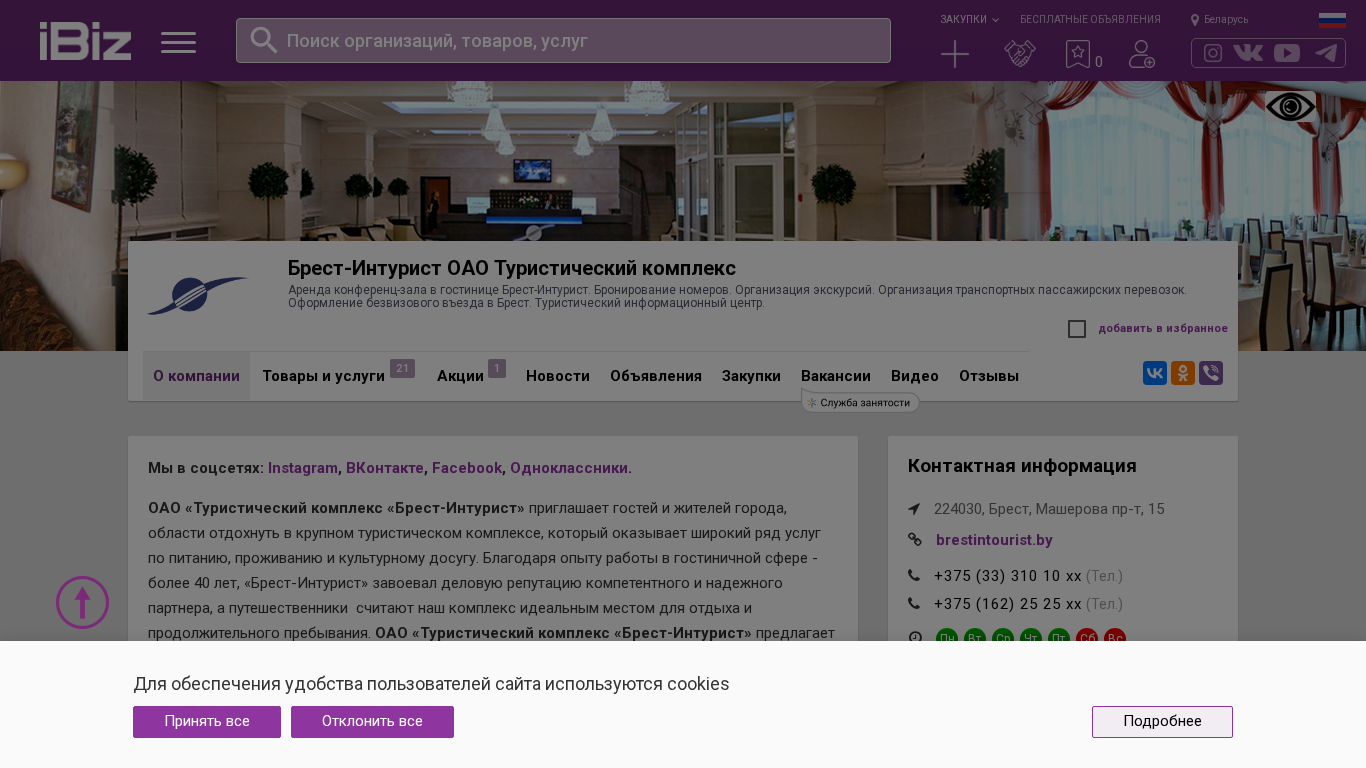Open iBiz VK page from header
1366x768 pixels.
click(1248, 53)
